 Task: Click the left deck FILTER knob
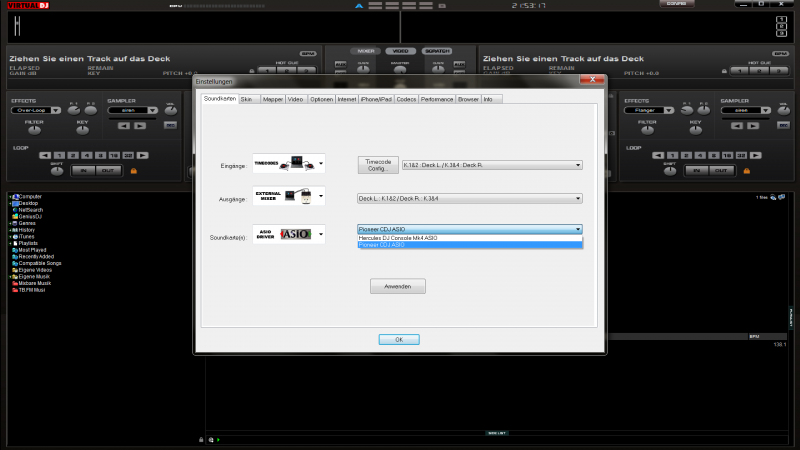(34, 130)
